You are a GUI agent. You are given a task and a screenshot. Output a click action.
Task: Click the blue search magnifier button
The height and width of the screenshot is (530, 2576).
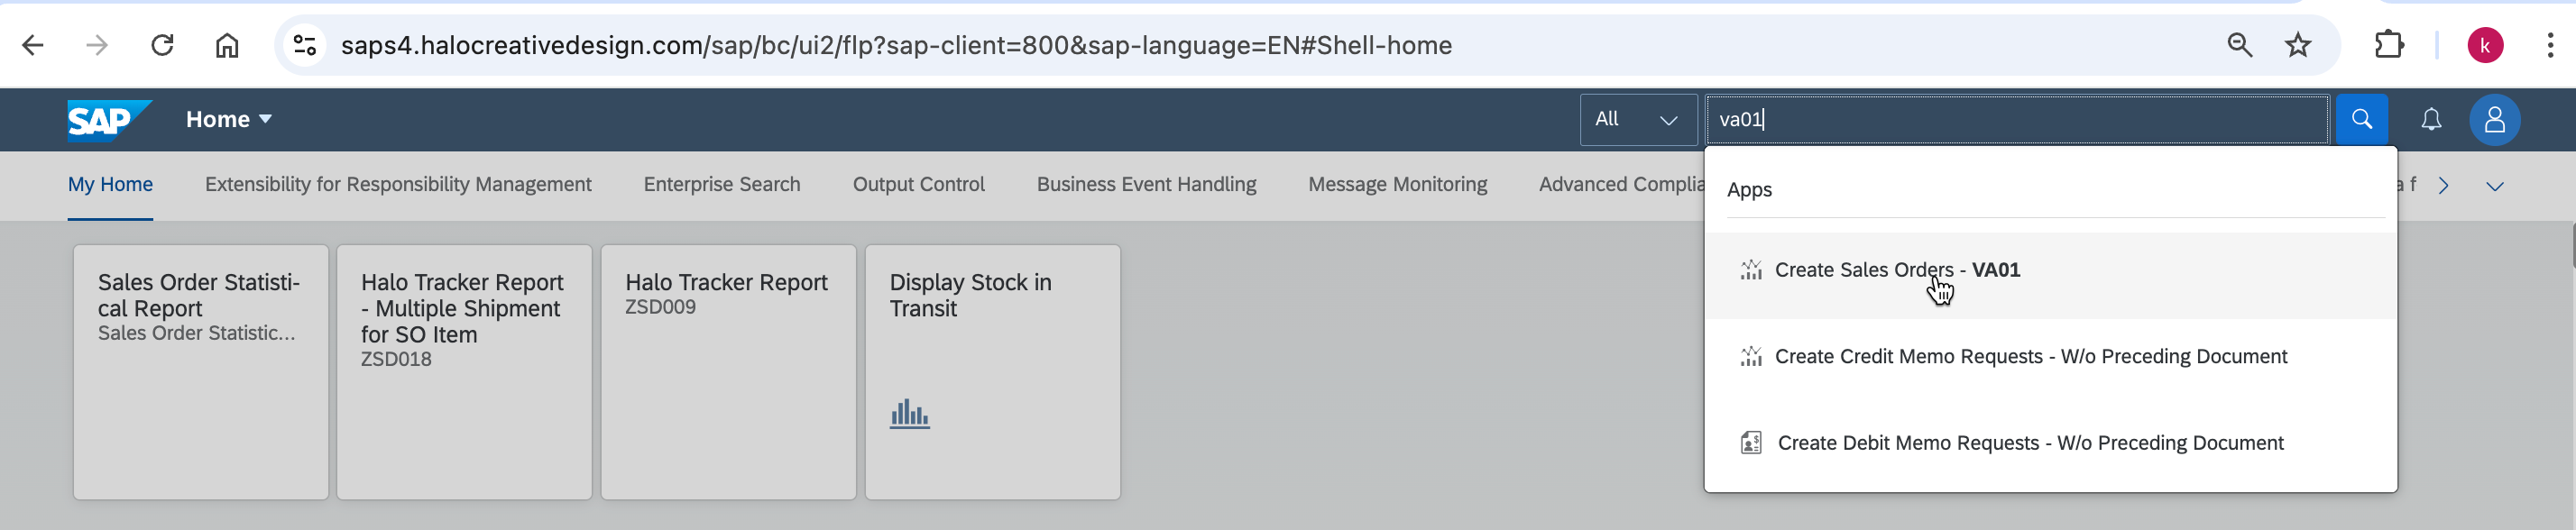[2361, 120]
